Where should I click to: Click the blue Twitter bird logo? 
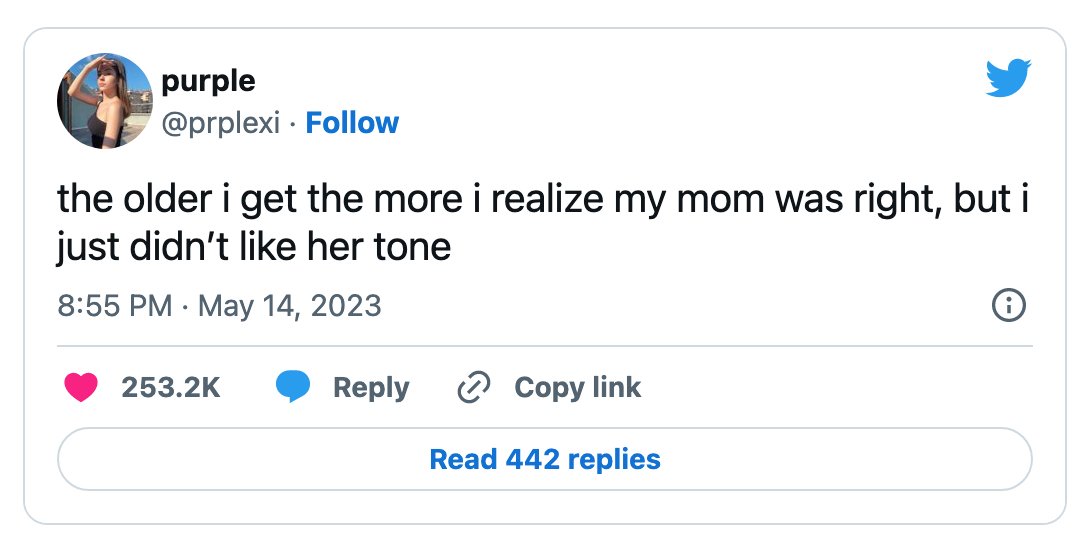pos(1008,78)
